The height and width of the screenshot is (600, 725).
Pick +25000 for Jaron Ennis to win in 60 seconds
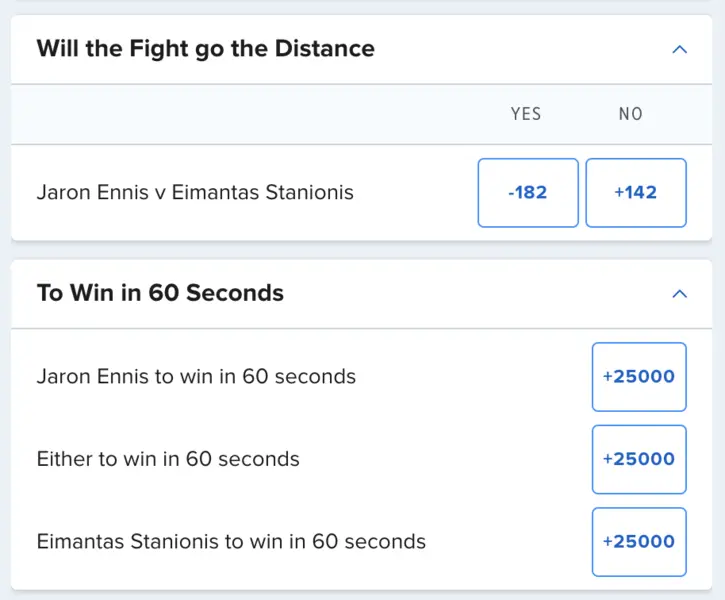[638, 377]
